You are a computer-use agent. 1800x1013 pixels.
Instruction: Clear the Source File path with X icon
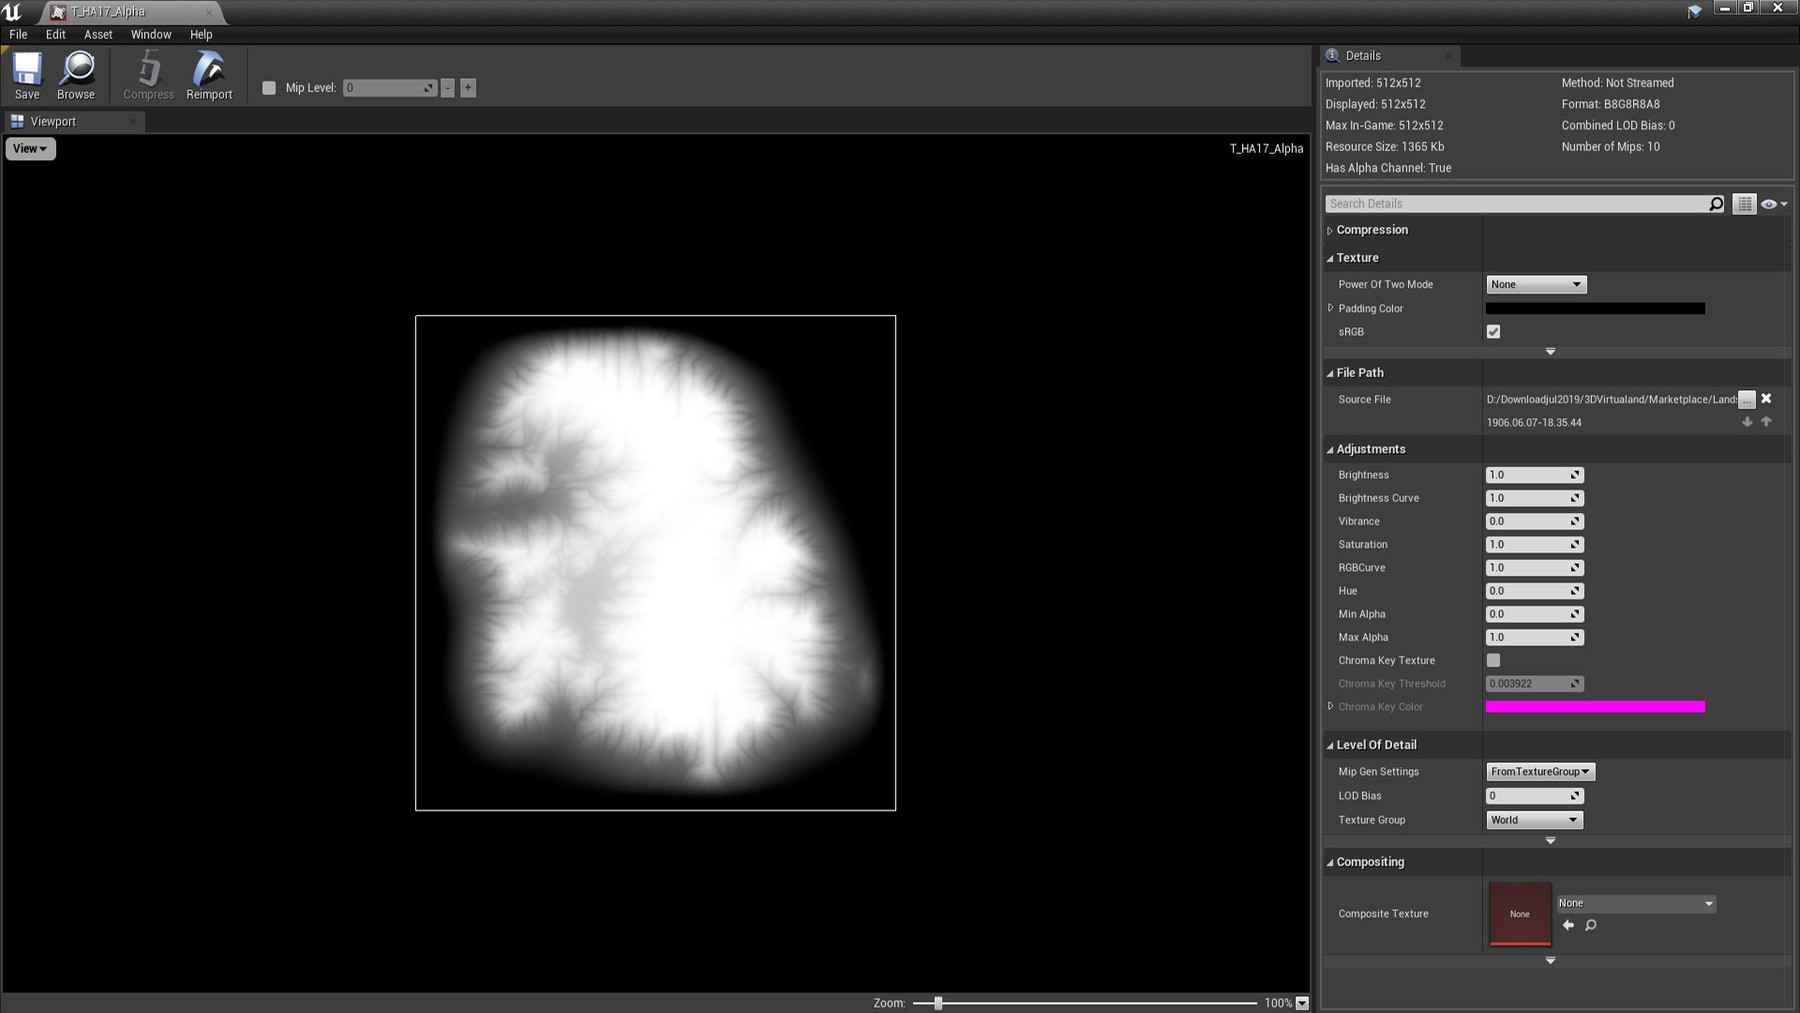coord(1766,399)
